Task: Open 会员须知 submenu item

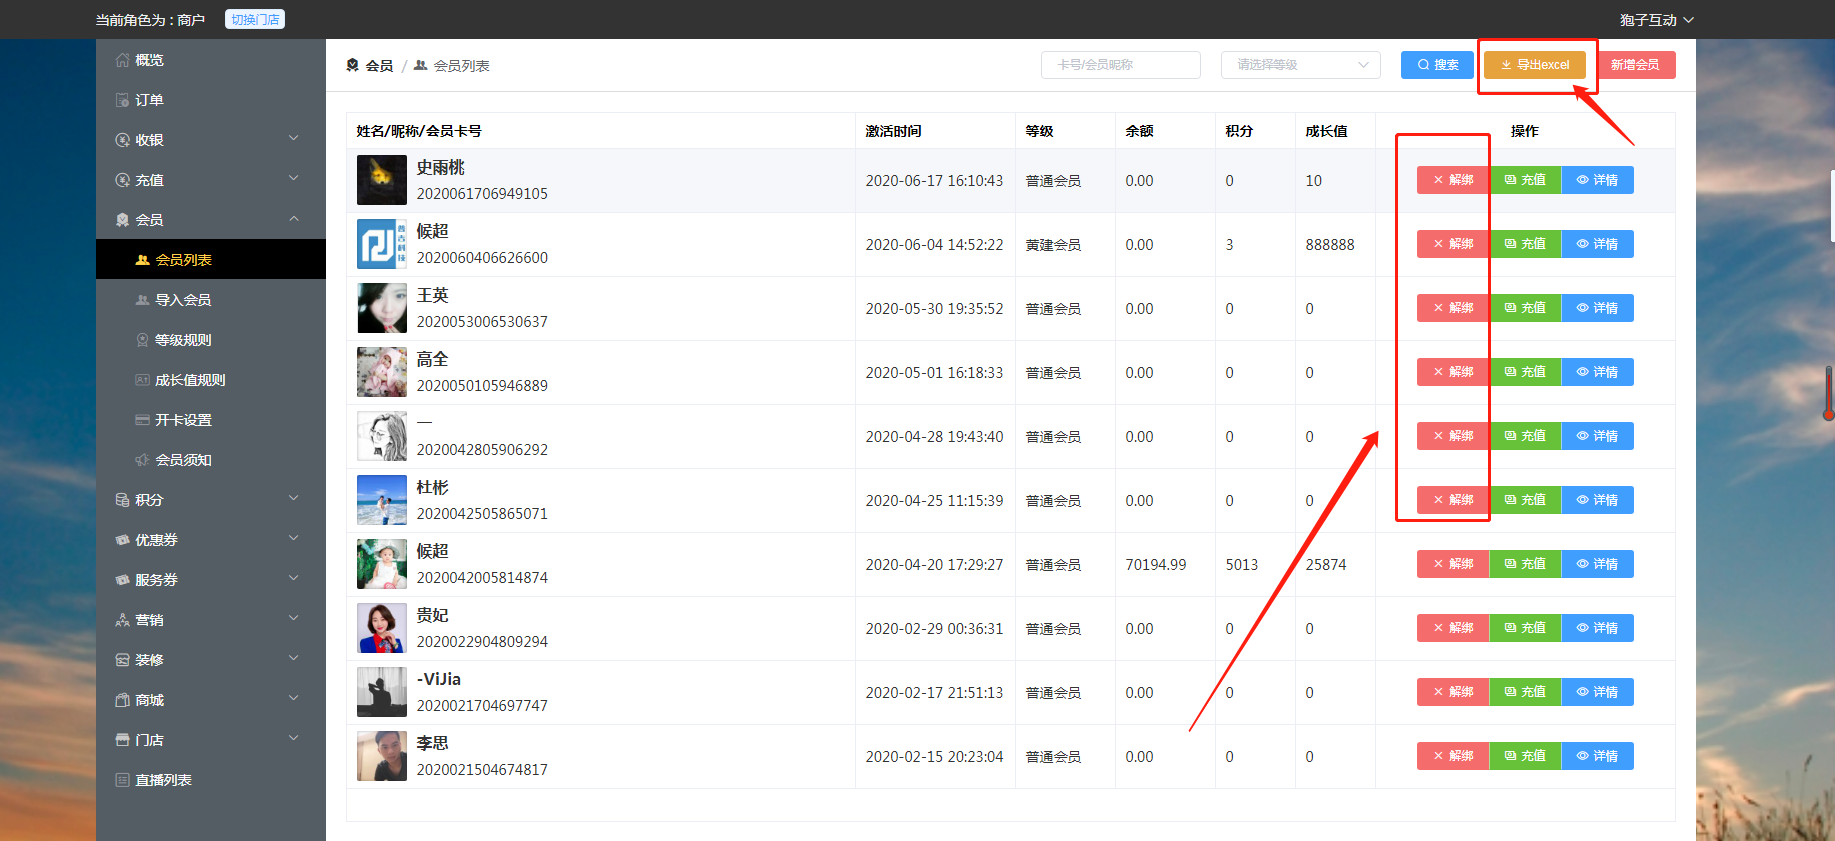Action: [x=211, y=460]
